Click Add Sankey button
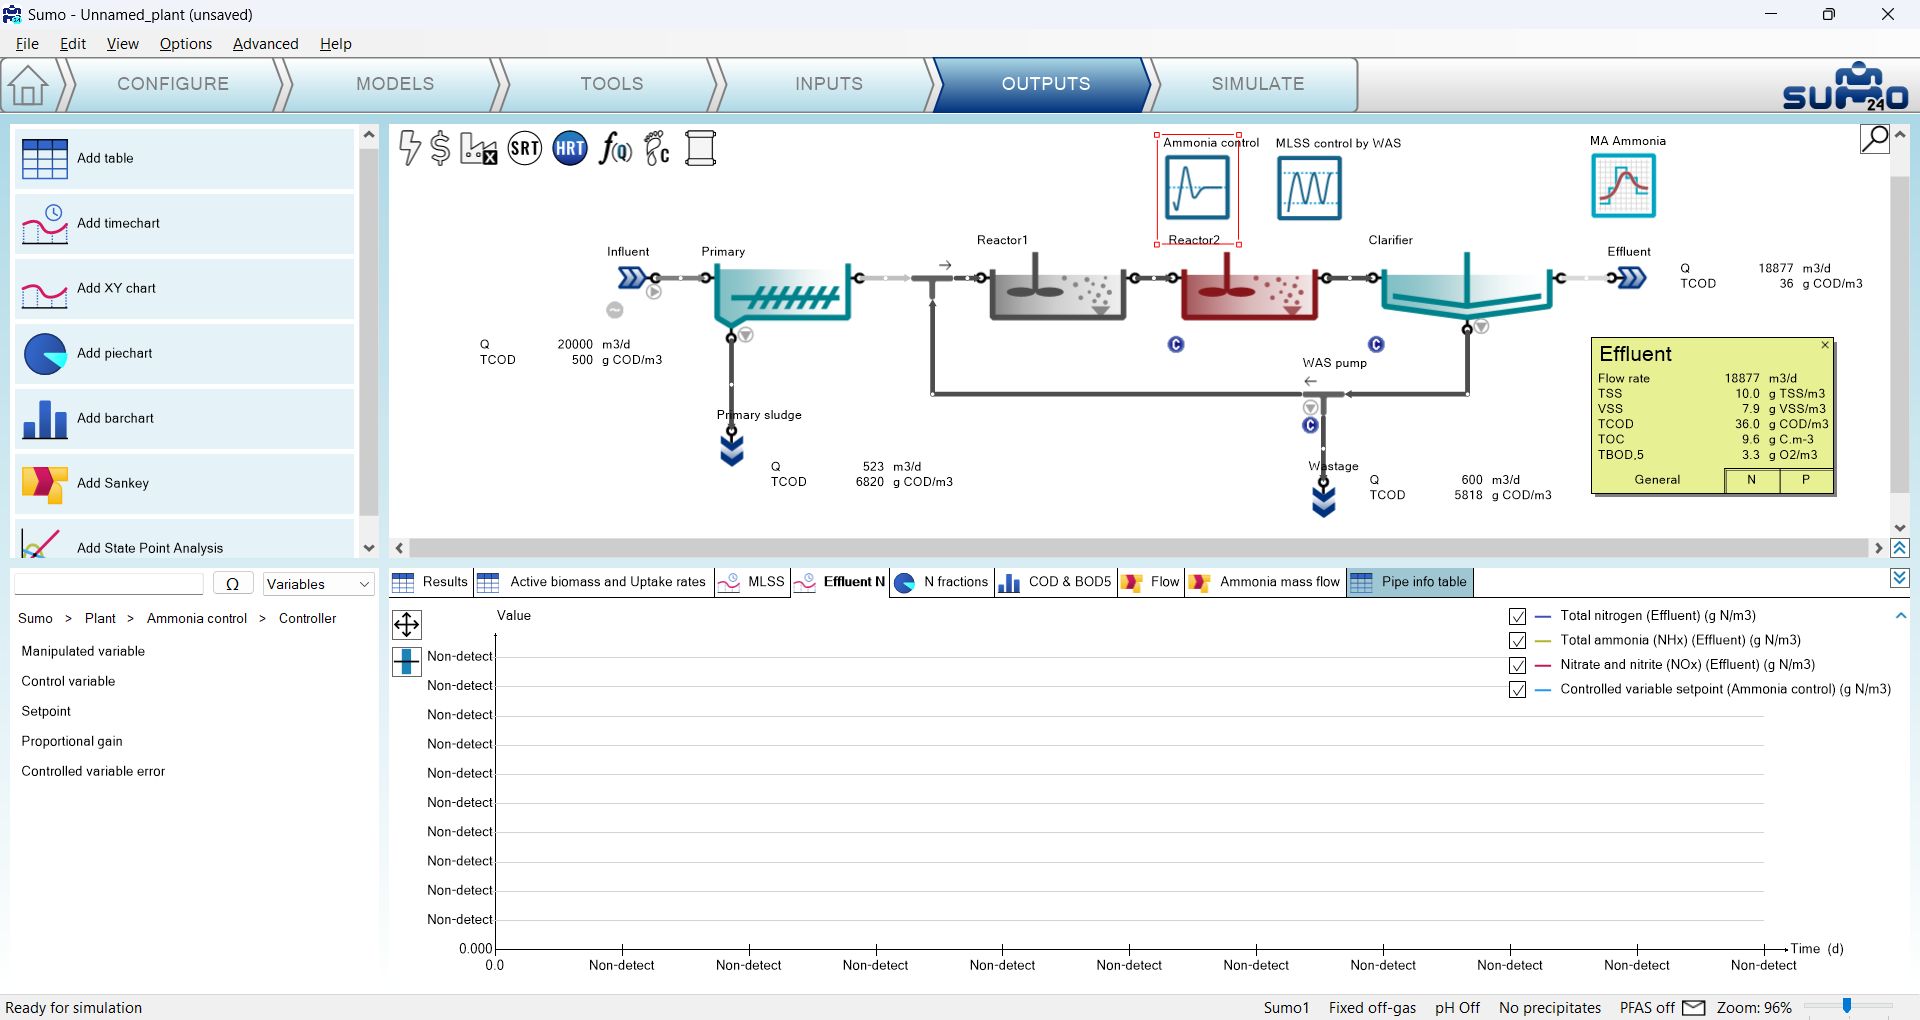Viewport: 1920px width, 1020px height. [x=185, y=483]
